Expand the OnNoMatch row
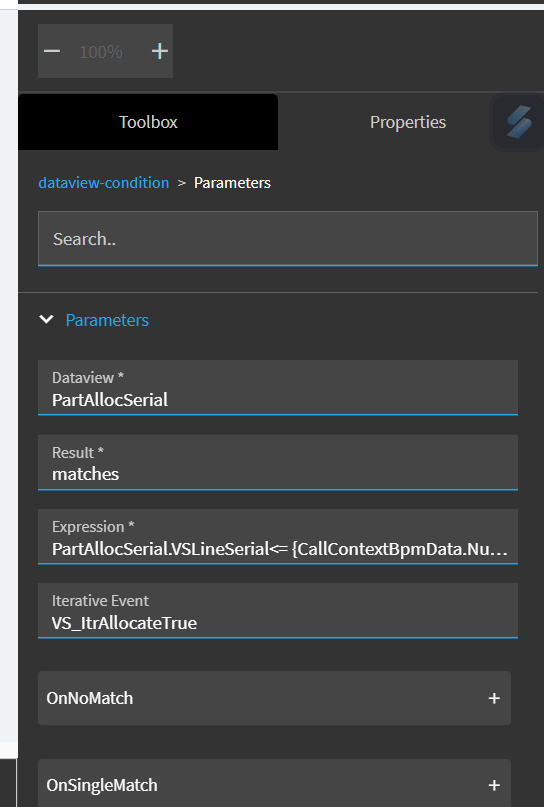 pos(274,698)
